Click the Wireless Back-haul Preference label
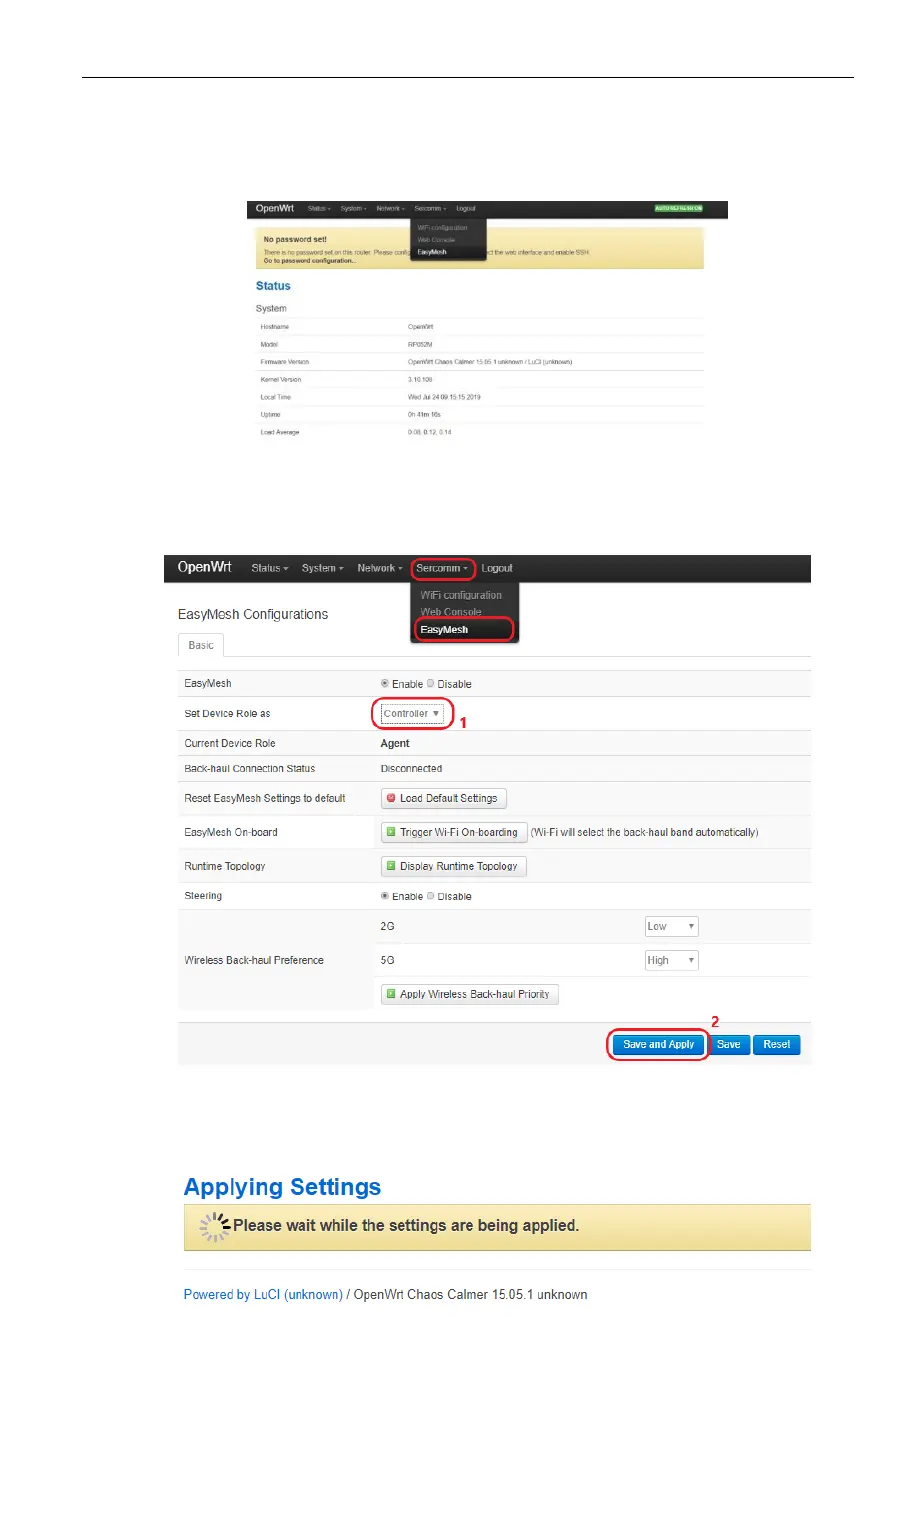907x1531 pixels. tap(254, 960)
